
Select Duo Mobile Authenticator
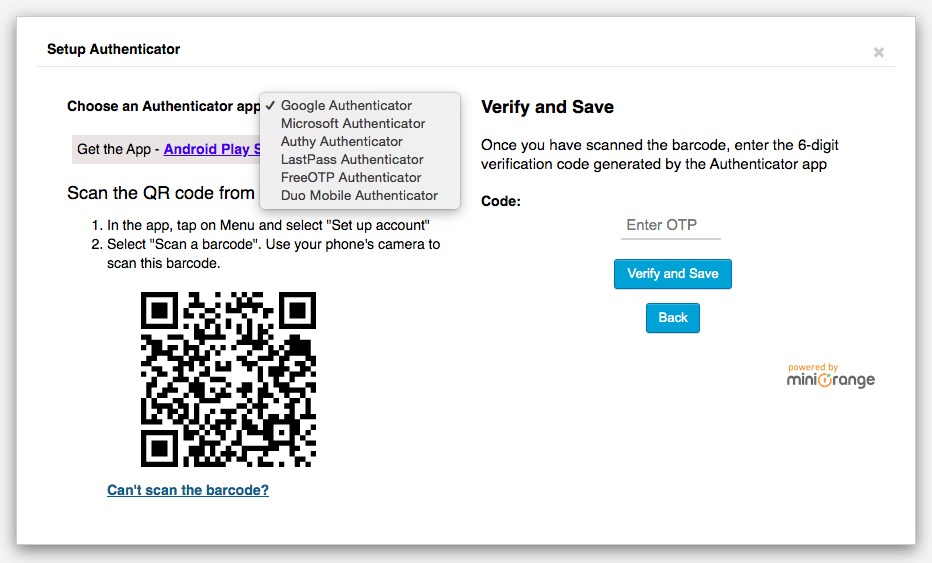[x=359, y=196]
